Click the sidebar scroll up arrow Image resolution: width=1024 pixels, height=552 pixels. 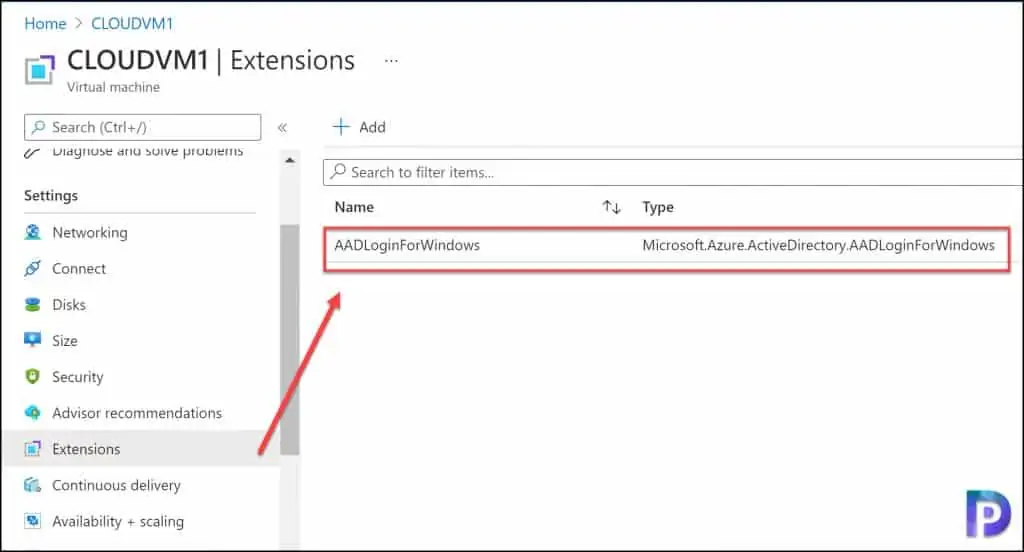tap(289, 161)
